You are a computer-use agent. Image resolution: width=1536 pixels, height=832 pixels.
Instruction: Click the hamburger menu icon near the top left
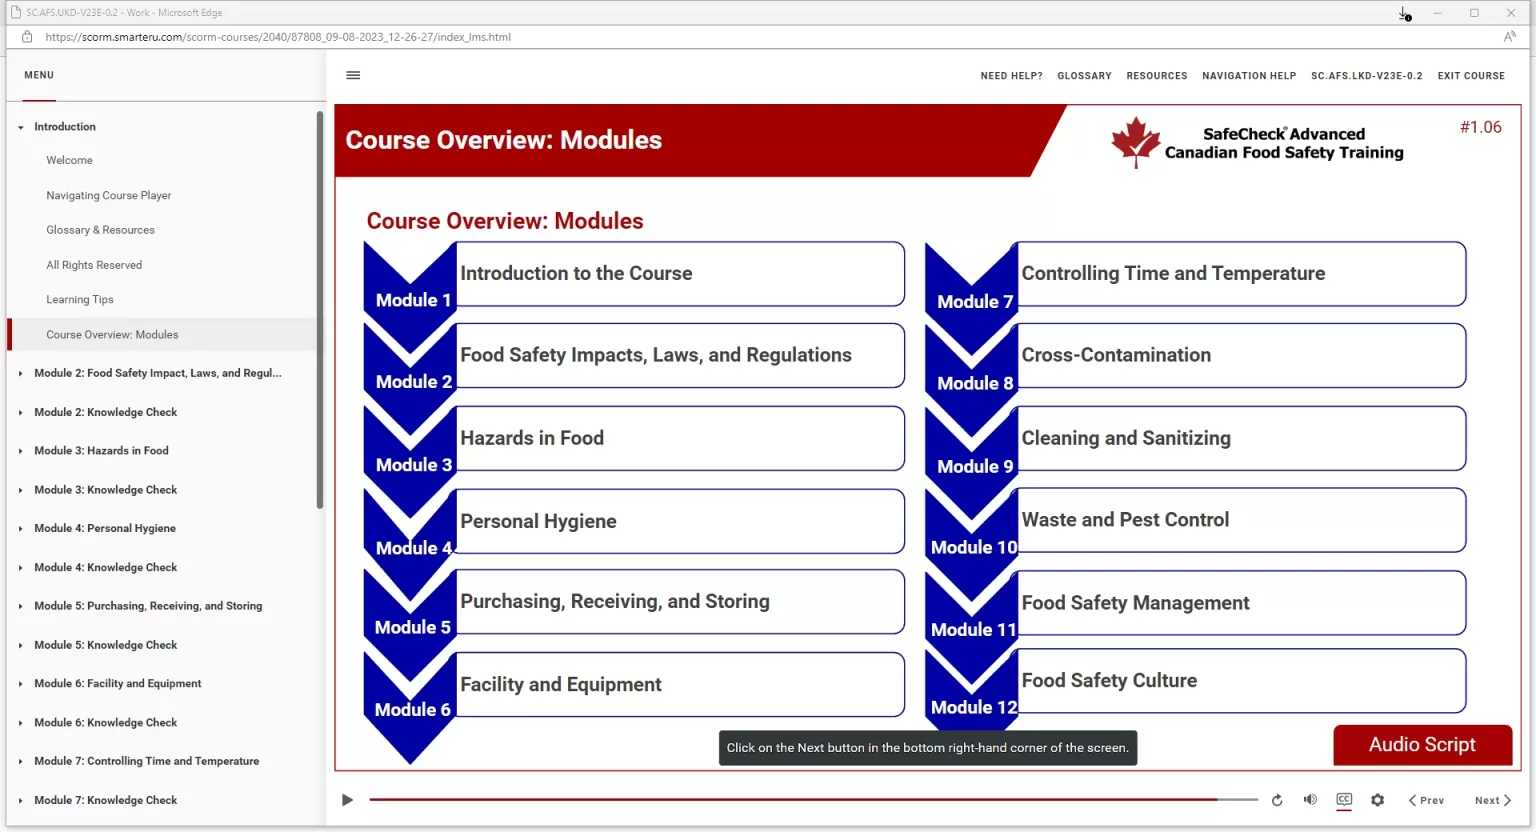(353, 75)
